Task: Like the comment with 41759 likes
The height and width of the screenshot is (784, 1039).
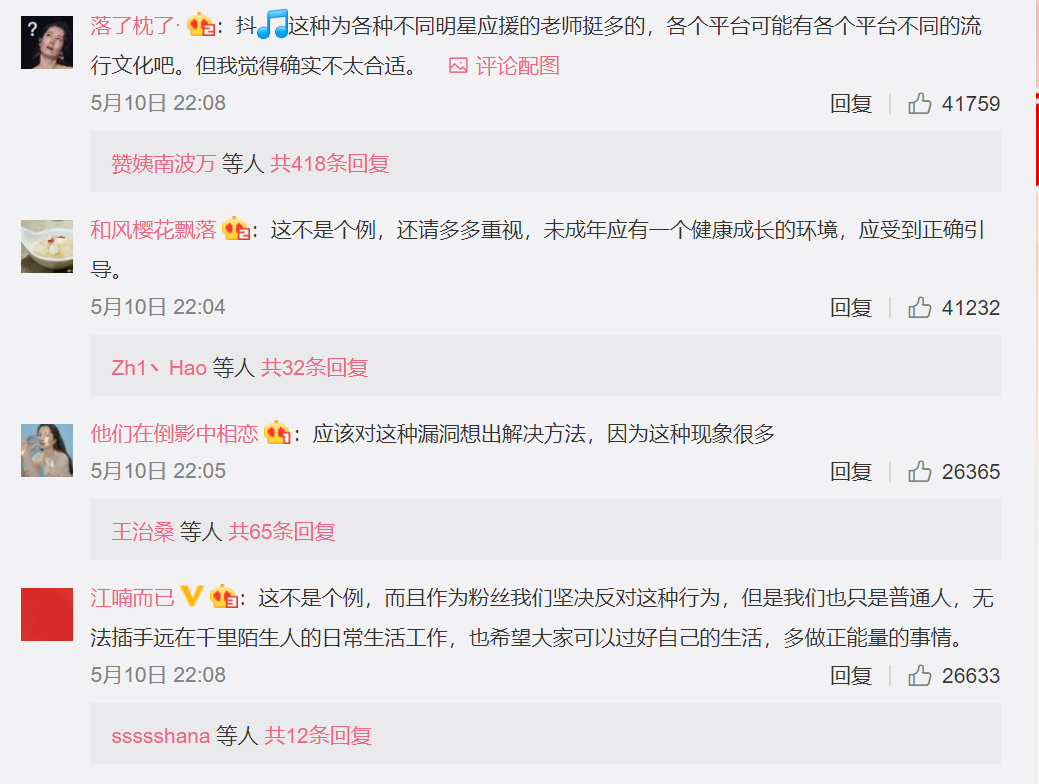Action: (920, 103)
